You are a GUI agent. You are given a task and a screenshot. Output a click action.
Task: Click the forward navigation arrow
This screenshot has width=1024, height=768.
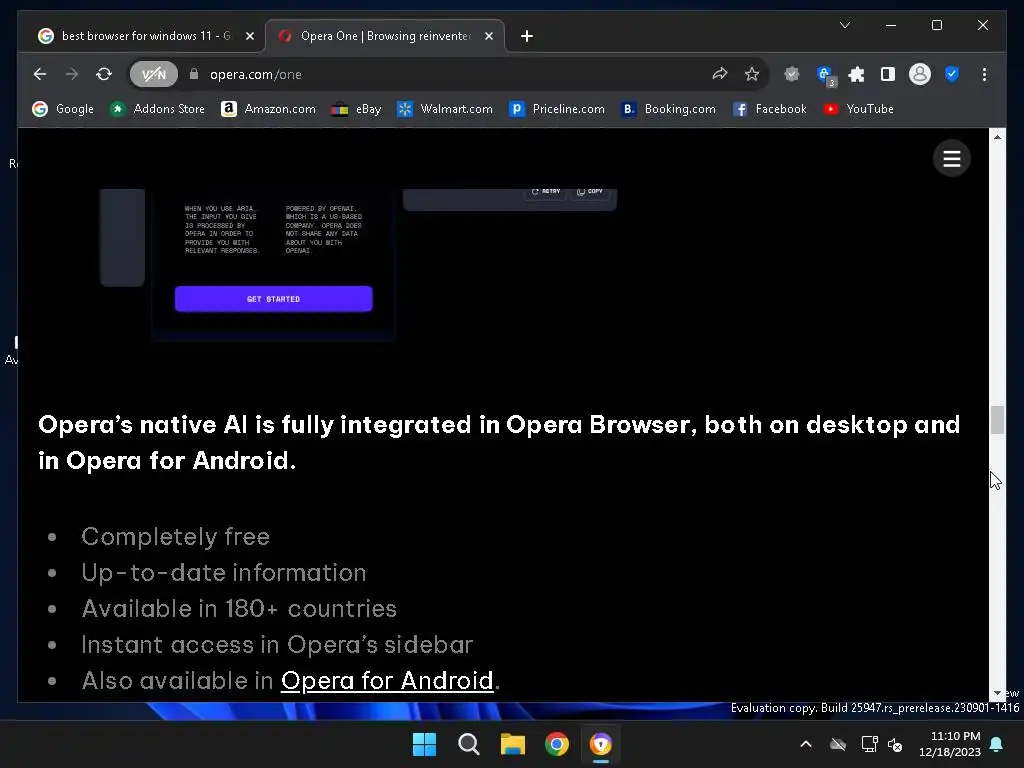(72, 74)
